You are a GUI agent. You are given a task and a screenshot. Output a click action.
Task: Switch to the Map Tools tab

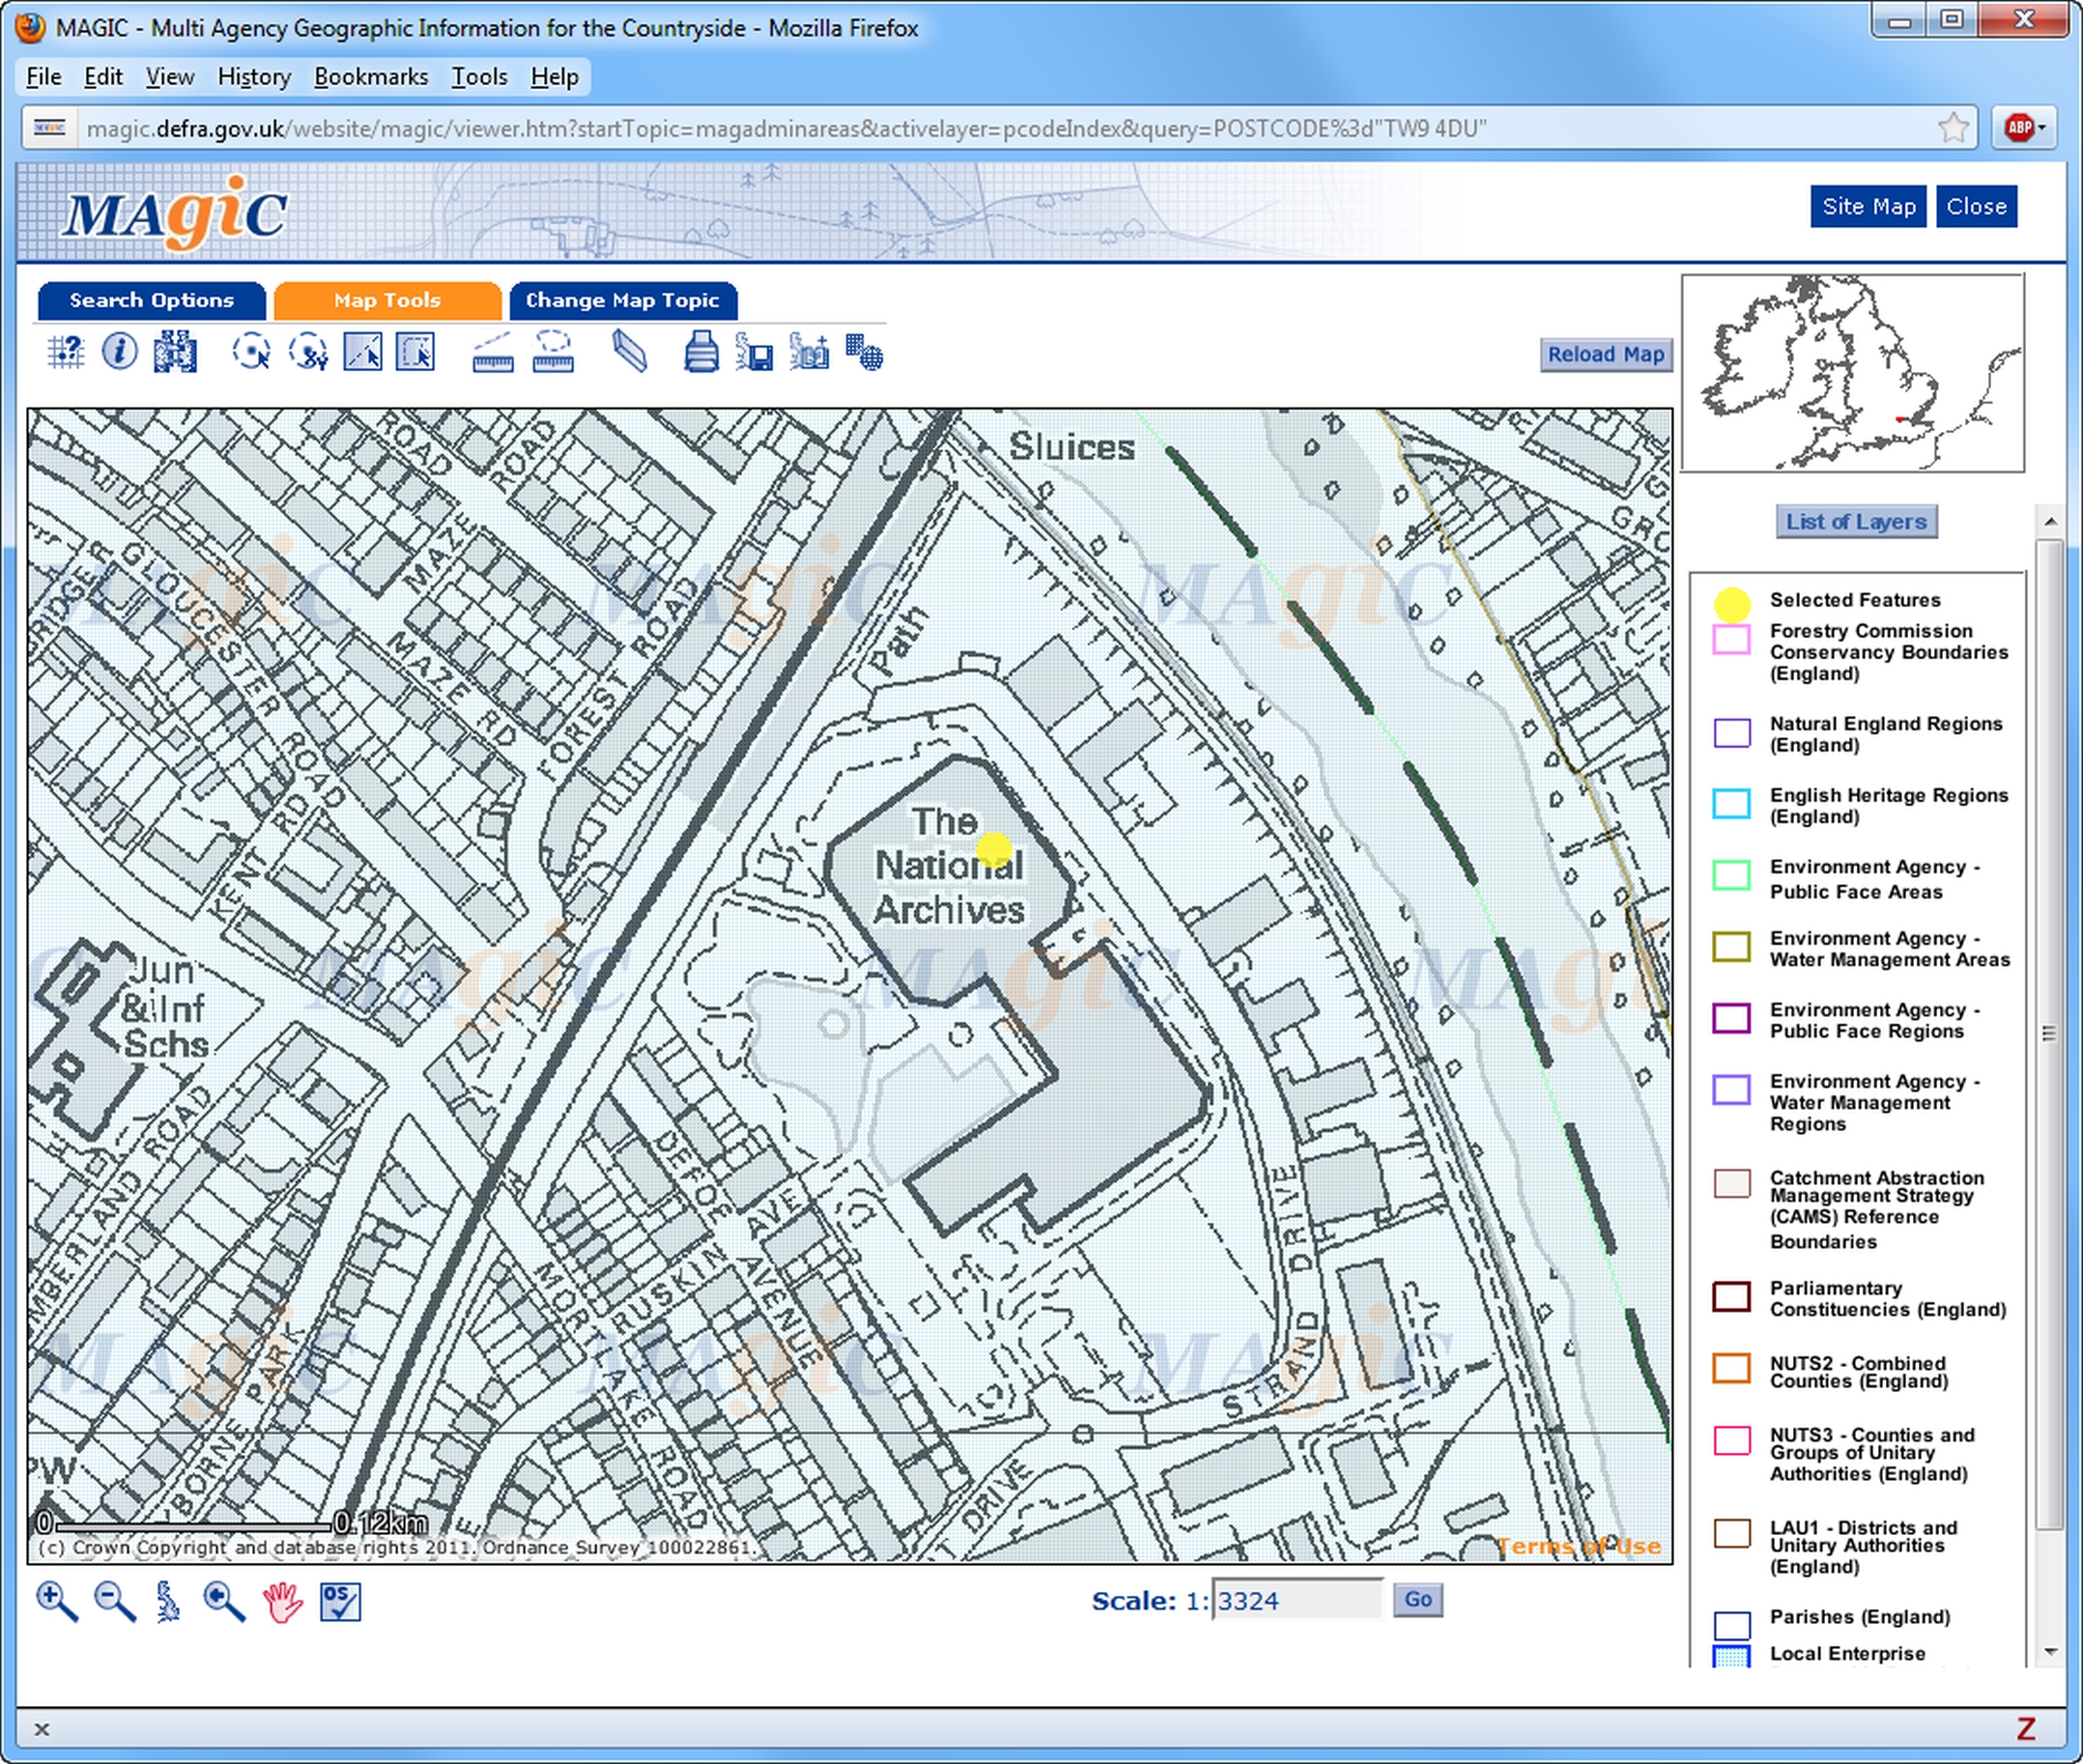(x=387, y=301)
